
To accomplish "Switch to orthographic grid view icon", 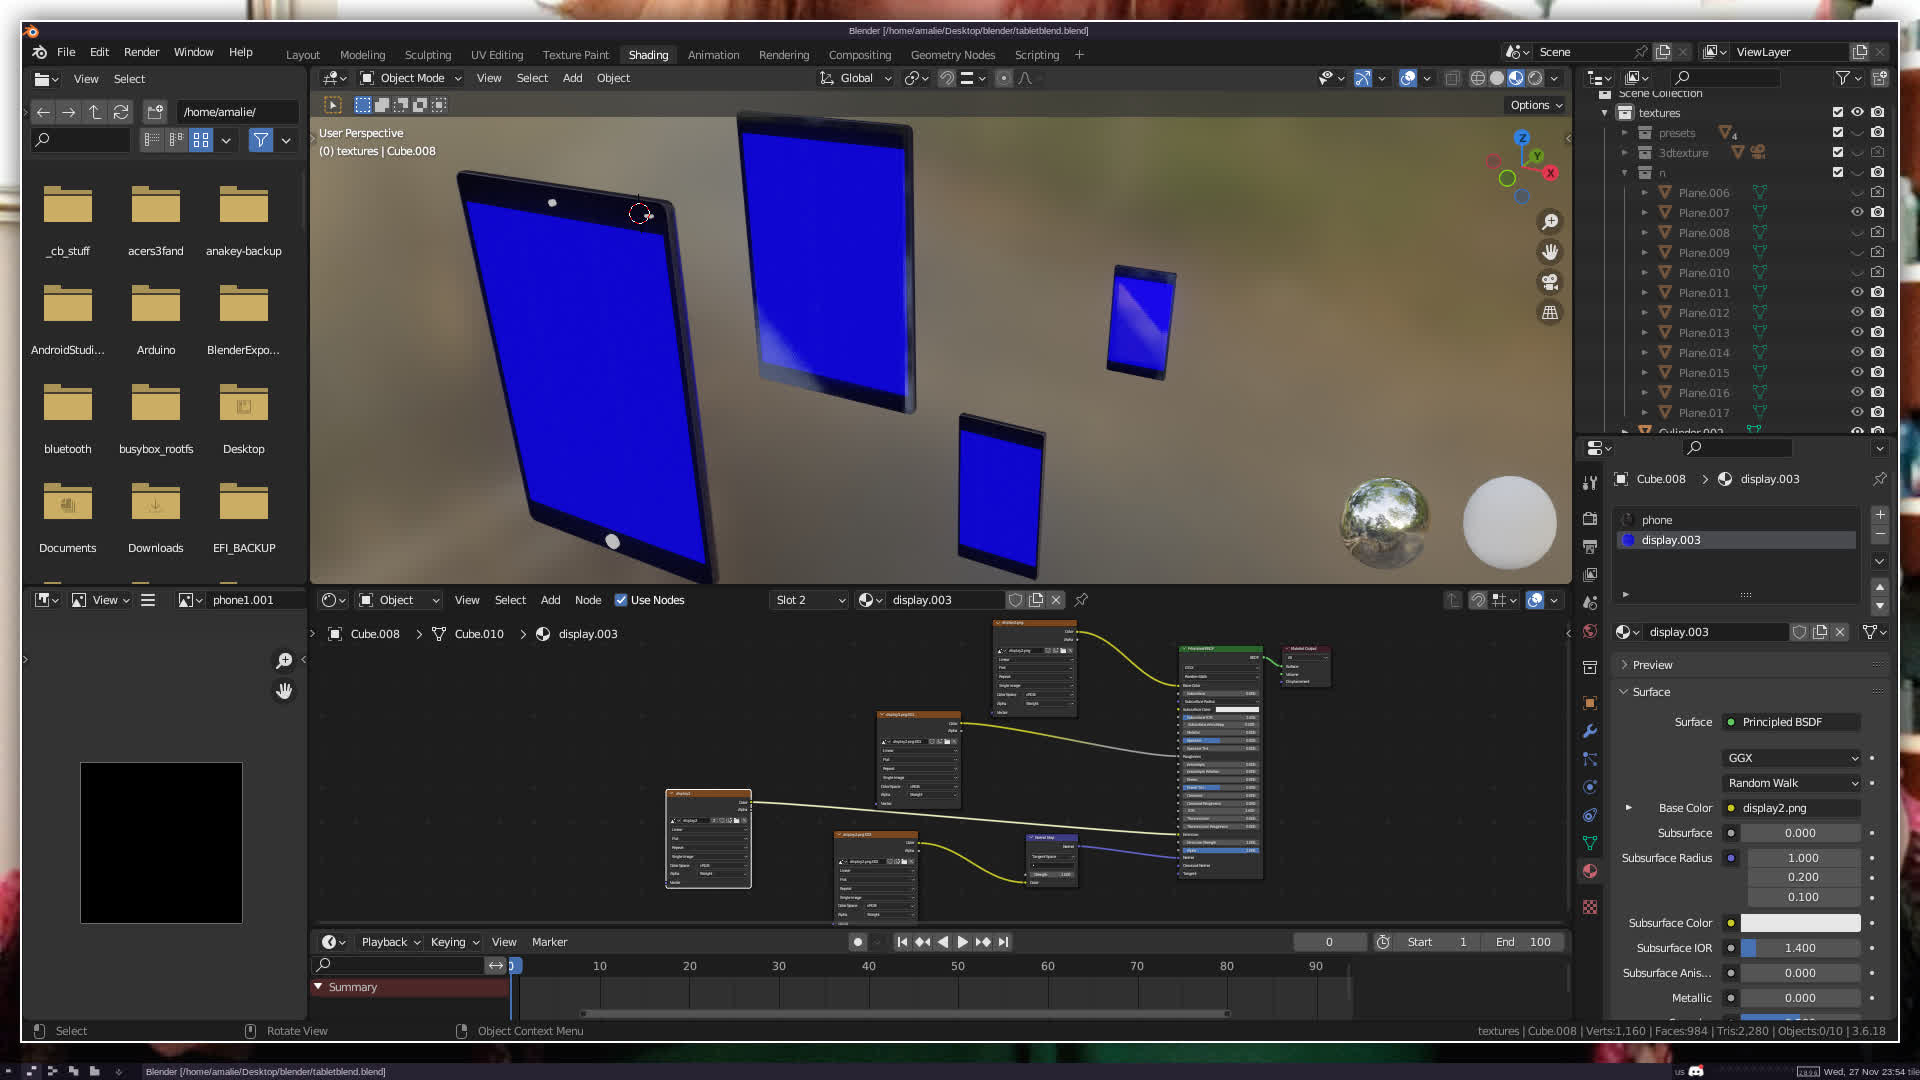I will click(1550, 313).
